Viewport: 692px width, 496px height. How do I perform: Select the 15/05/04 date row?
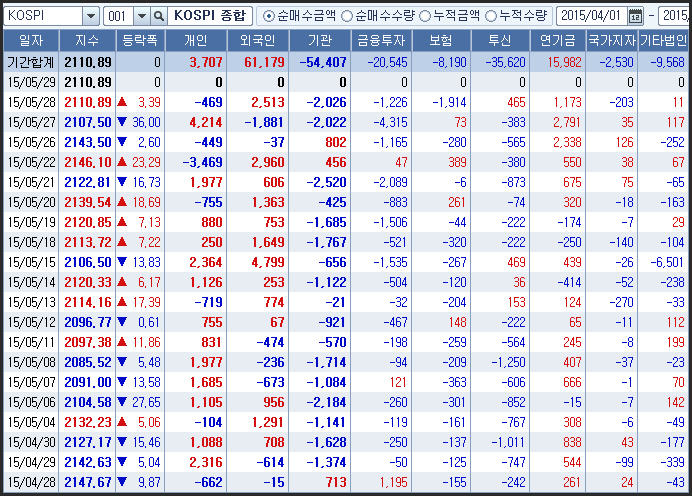tap(346, 422)
